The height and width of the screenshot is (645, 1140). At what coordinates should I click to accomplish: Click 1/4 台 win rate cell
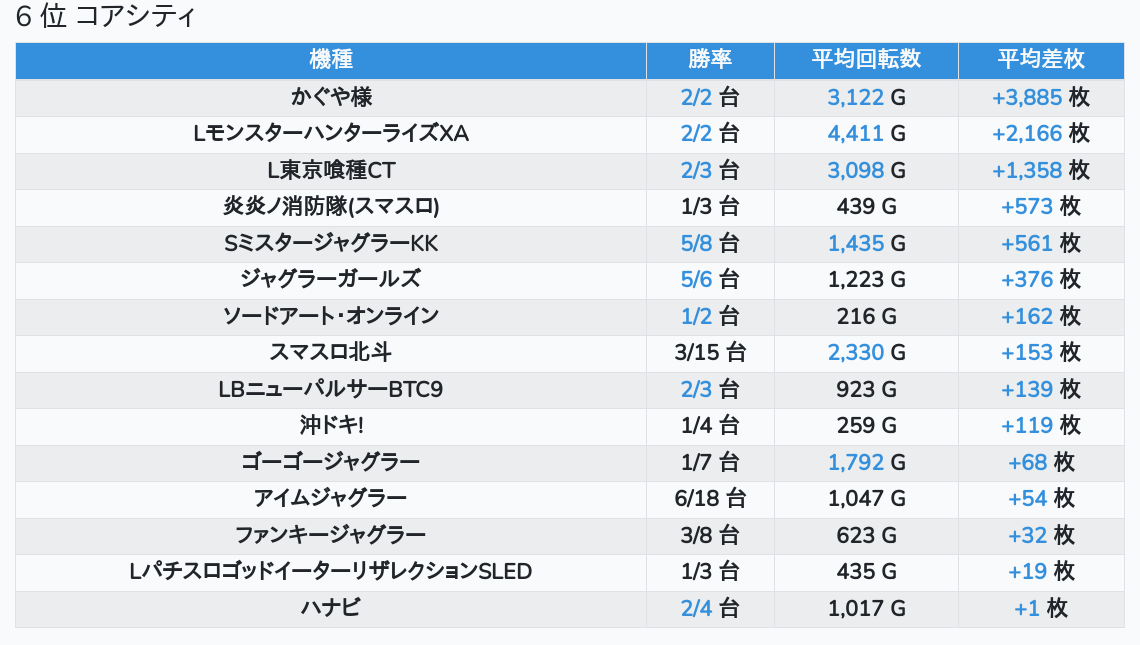tap(710, 425)
